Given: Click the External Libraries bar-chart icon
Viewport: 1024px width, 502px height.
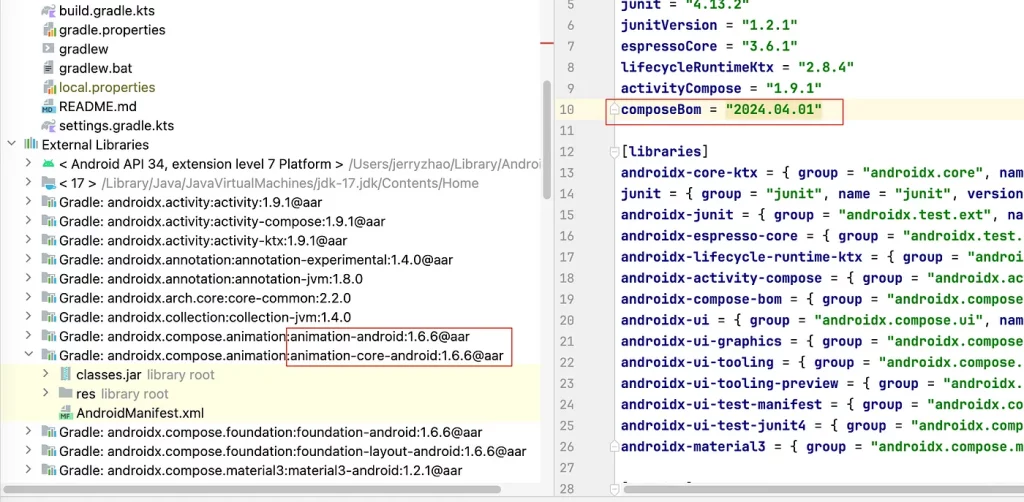Looking at the screenshot, I should coord(31,144).
